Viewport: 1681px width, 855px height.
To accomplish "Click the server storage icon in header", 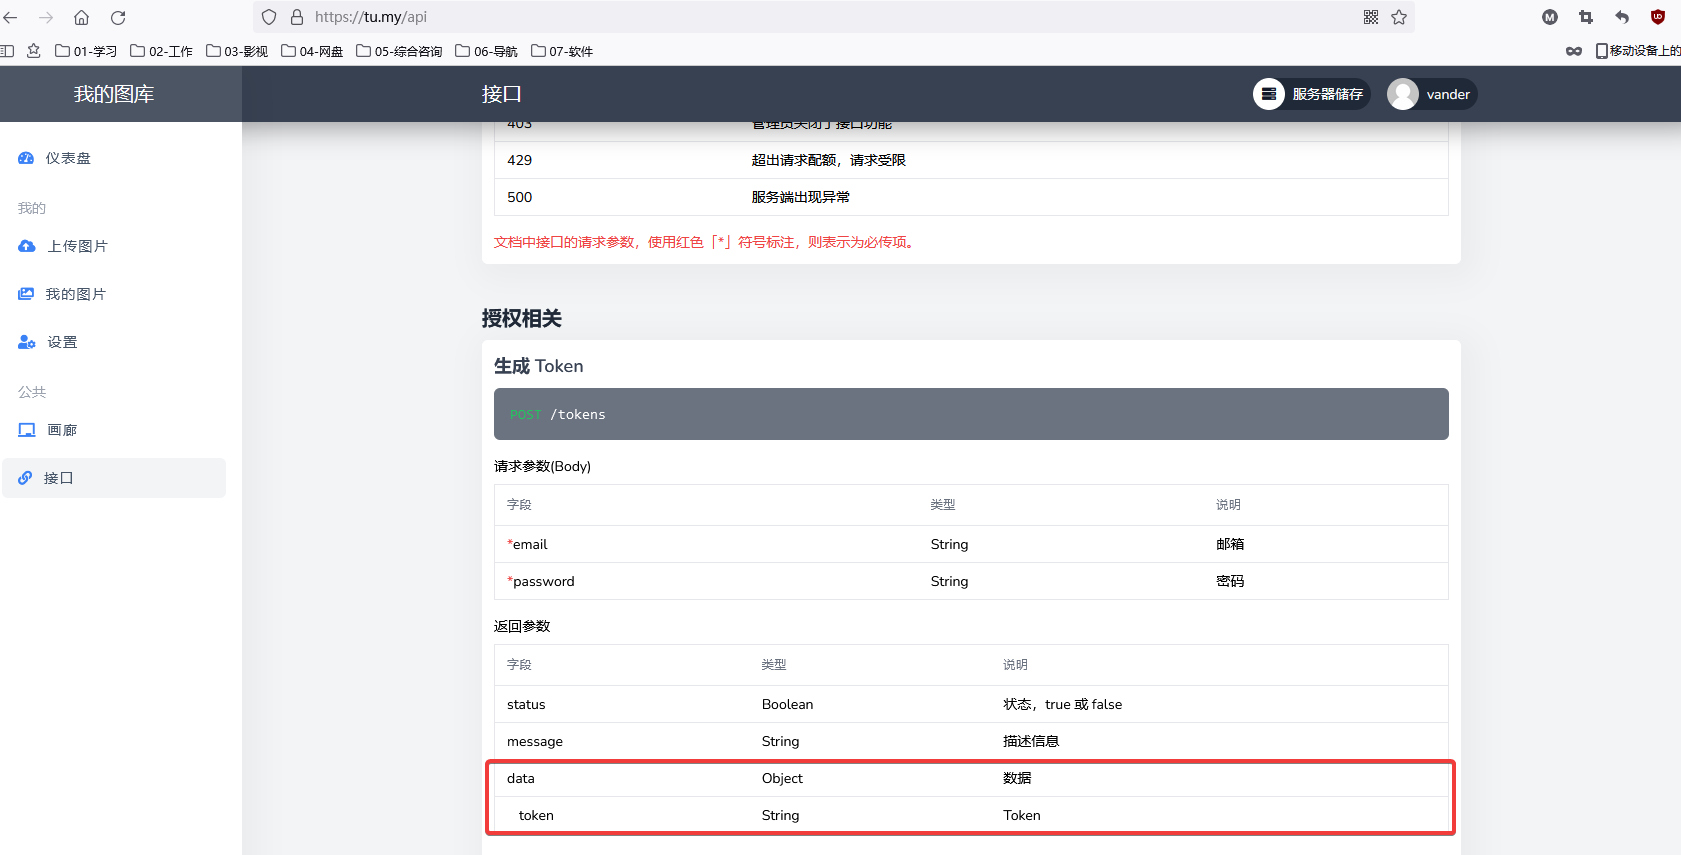I will click(x=1269, y=94).
